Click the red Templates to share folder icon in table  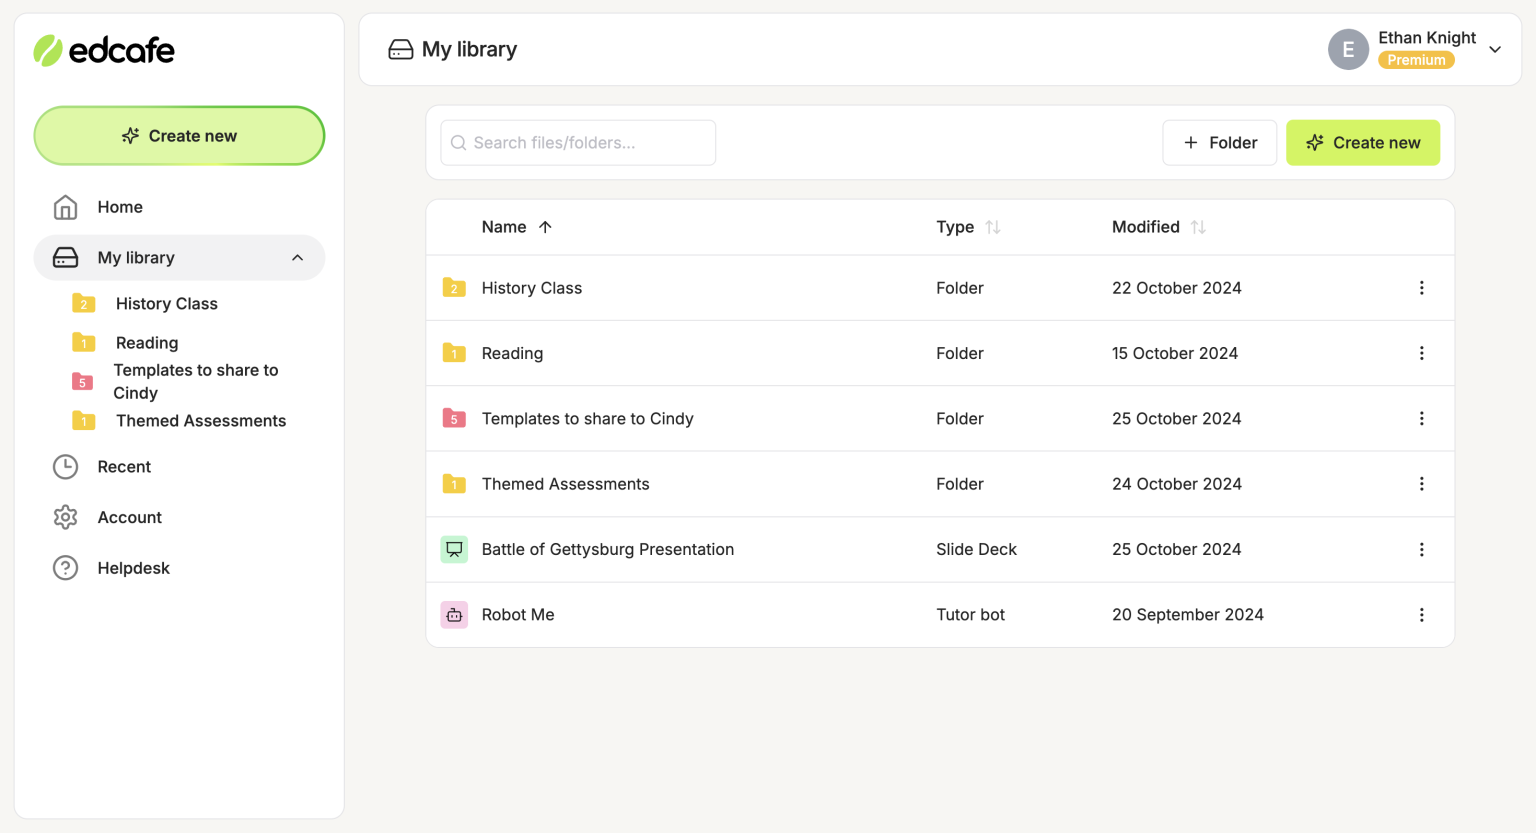click(454, 419)
